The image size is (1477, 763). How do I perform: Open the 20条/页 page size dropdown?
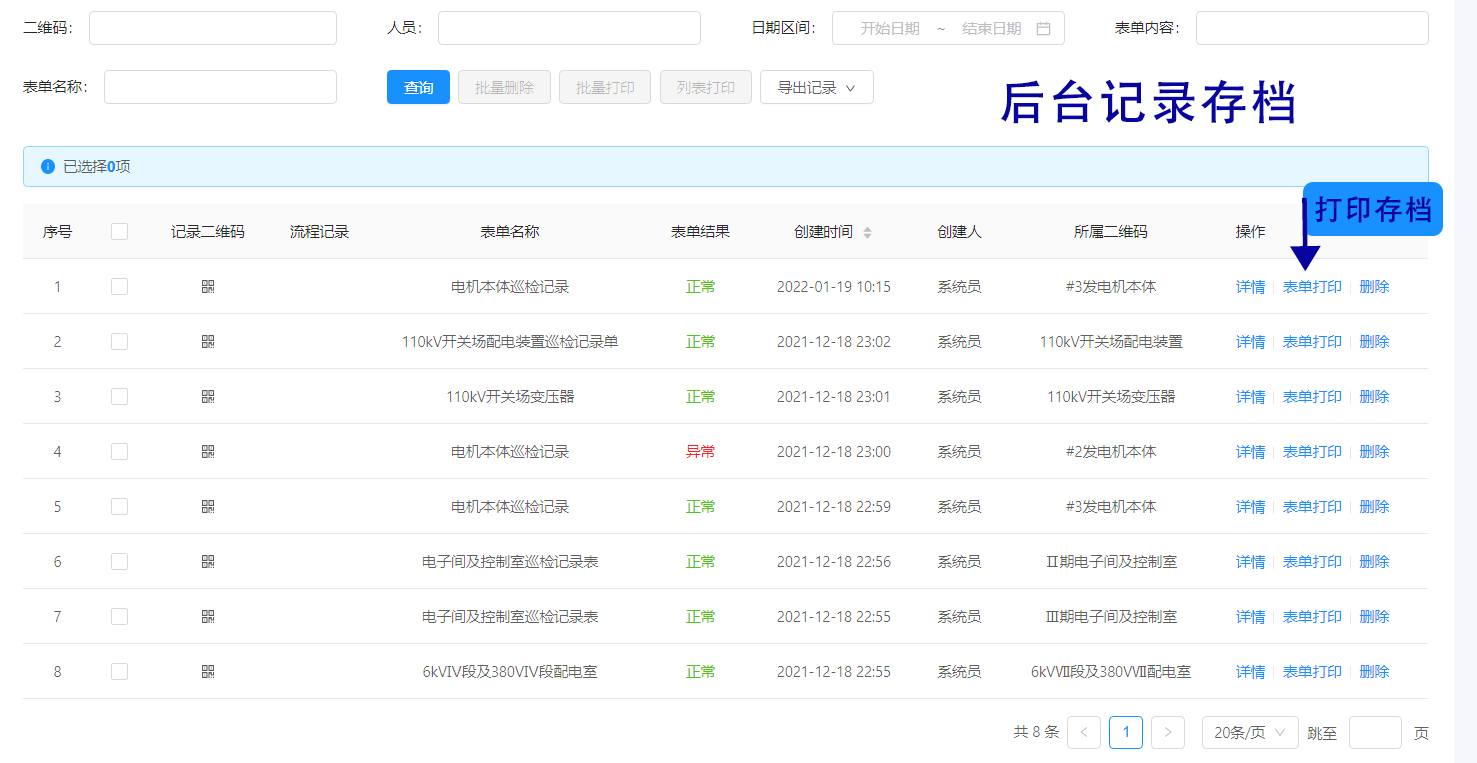coord(1249,733)
